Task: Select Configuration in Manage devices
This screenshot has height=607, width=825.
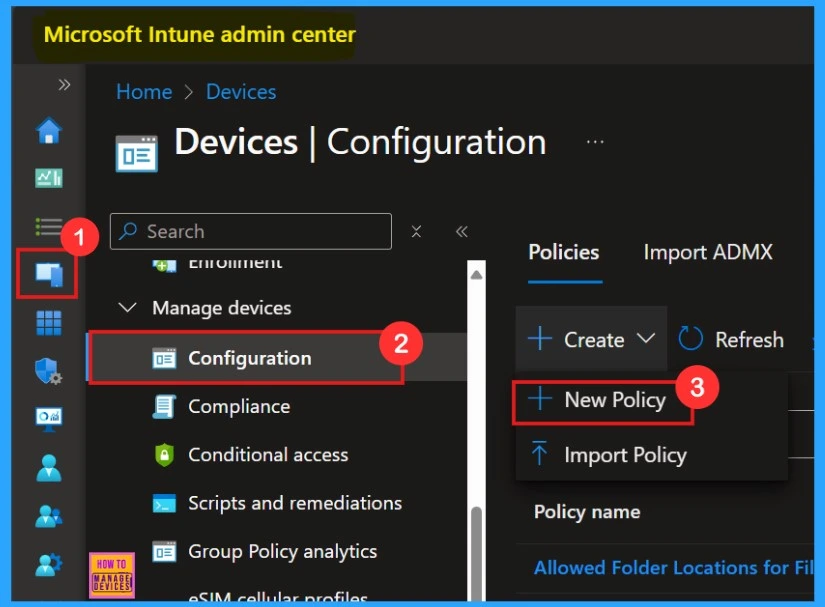Action: [277, 358]
